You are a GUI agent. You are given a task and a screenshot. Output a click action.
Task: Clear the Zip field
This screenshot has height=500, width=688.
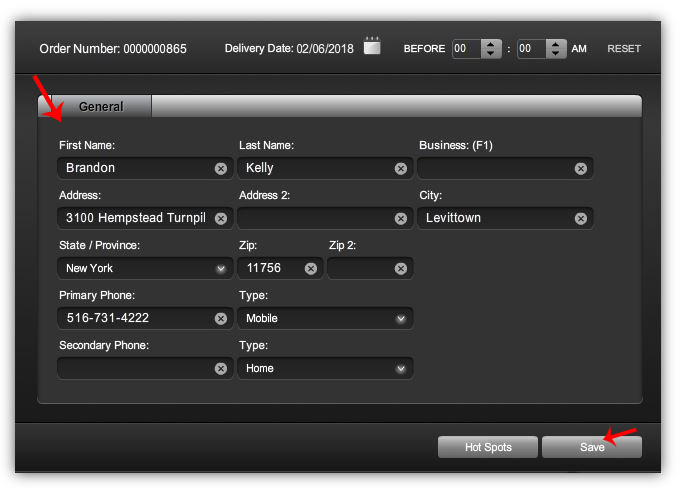tap(311, 268)
